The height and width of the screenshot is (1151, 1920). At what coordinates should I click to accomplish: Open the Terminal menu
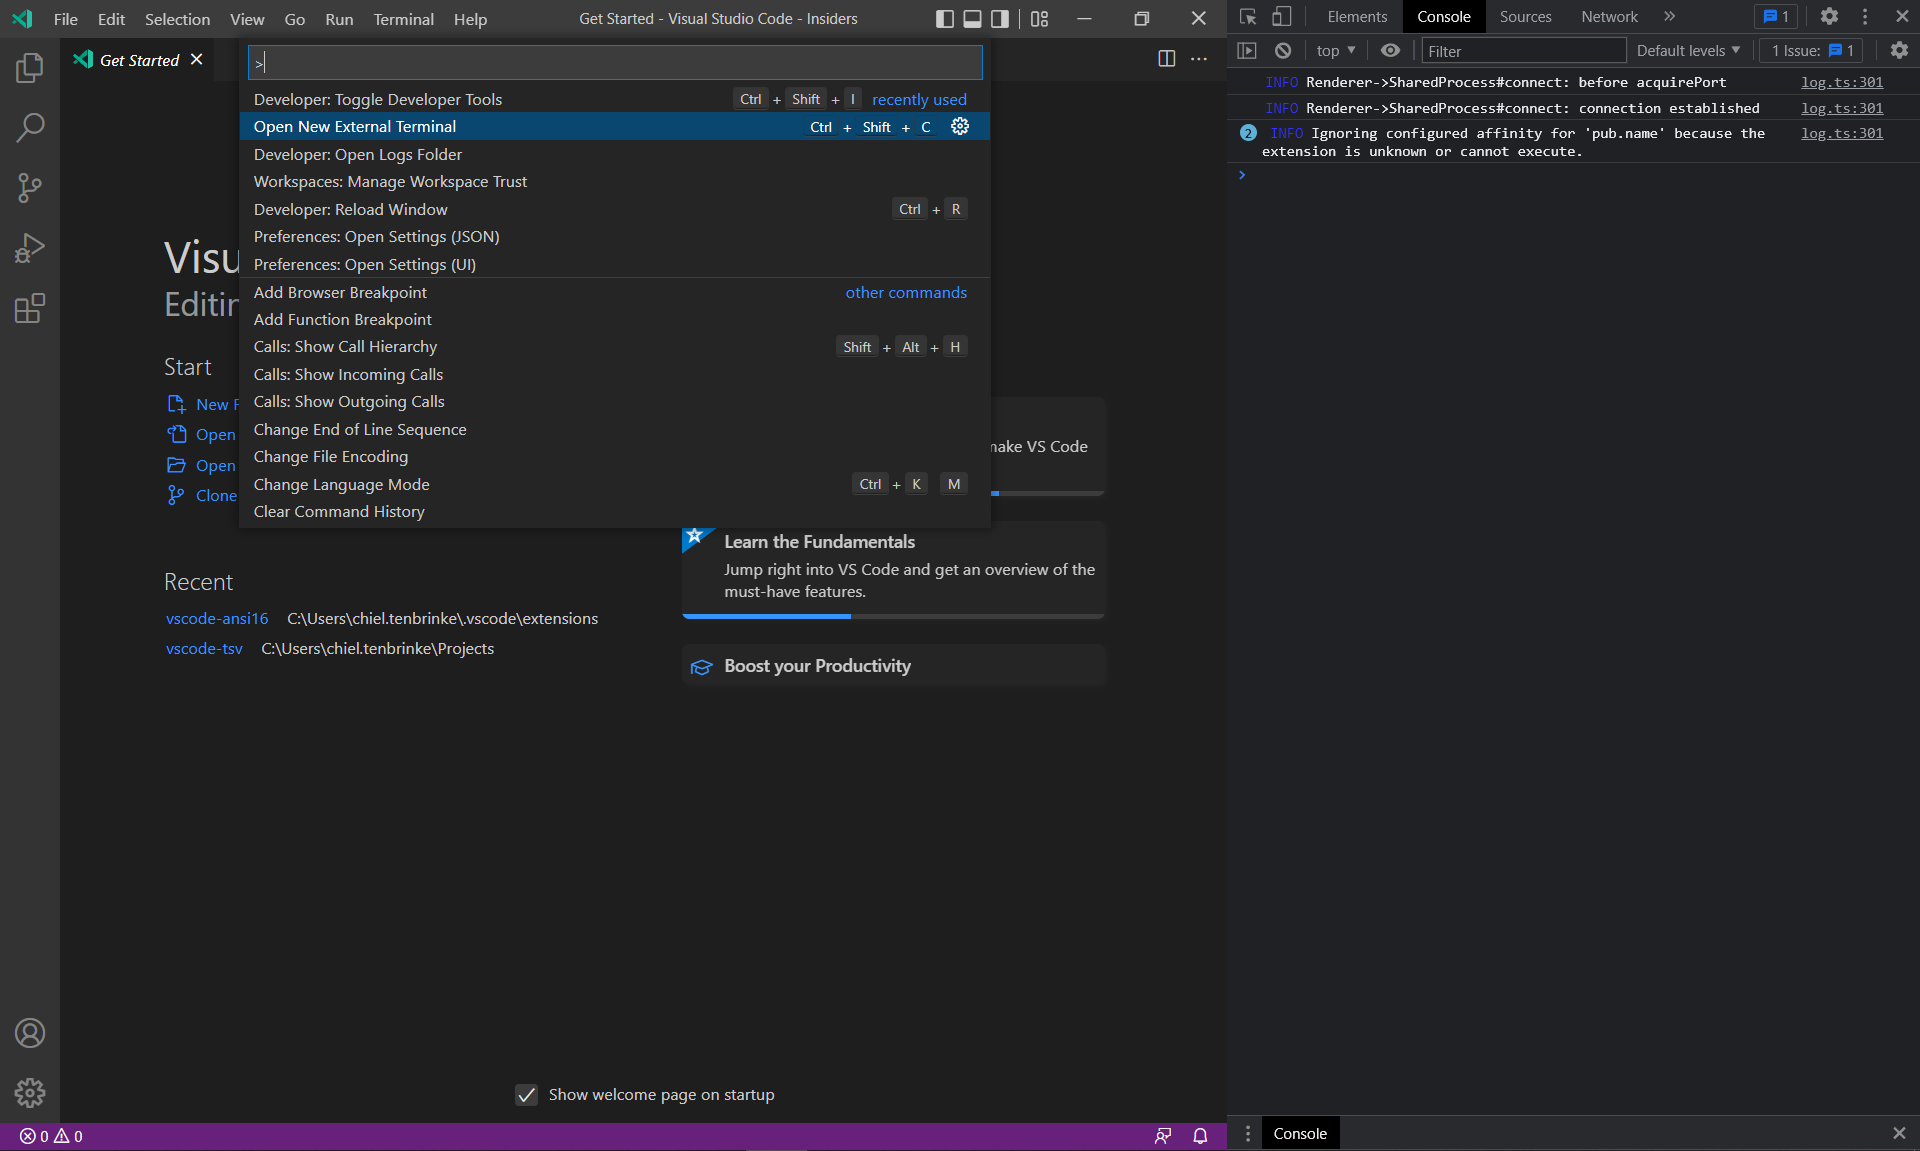pyautogui.click(x=403, y=19)
